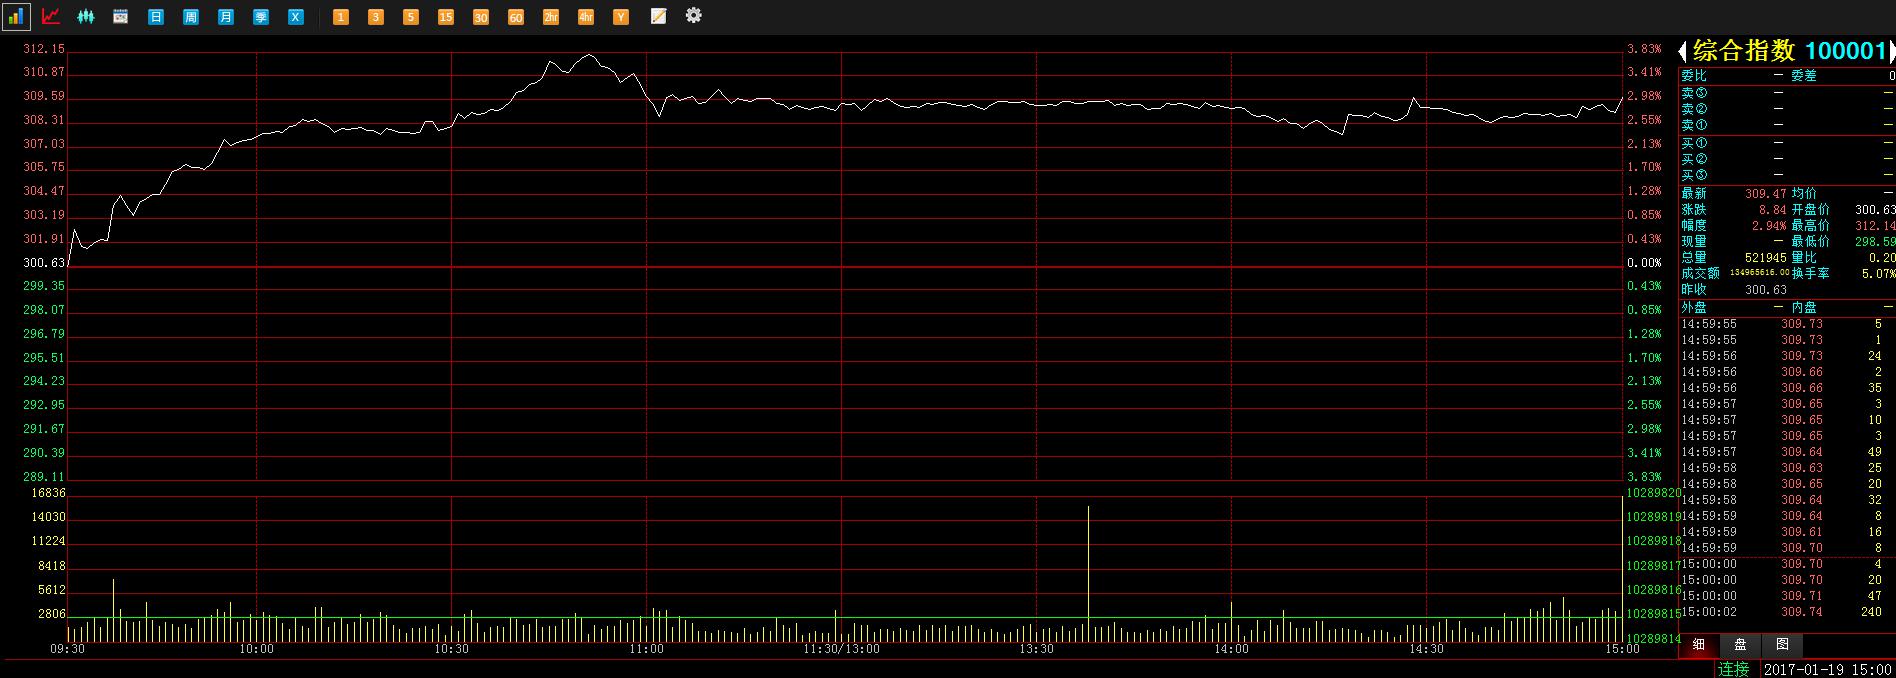Screen dimensions: 1896x678
Task: Select the daily 日 period button
Action: pyautogui.click(x=156, y=17)
